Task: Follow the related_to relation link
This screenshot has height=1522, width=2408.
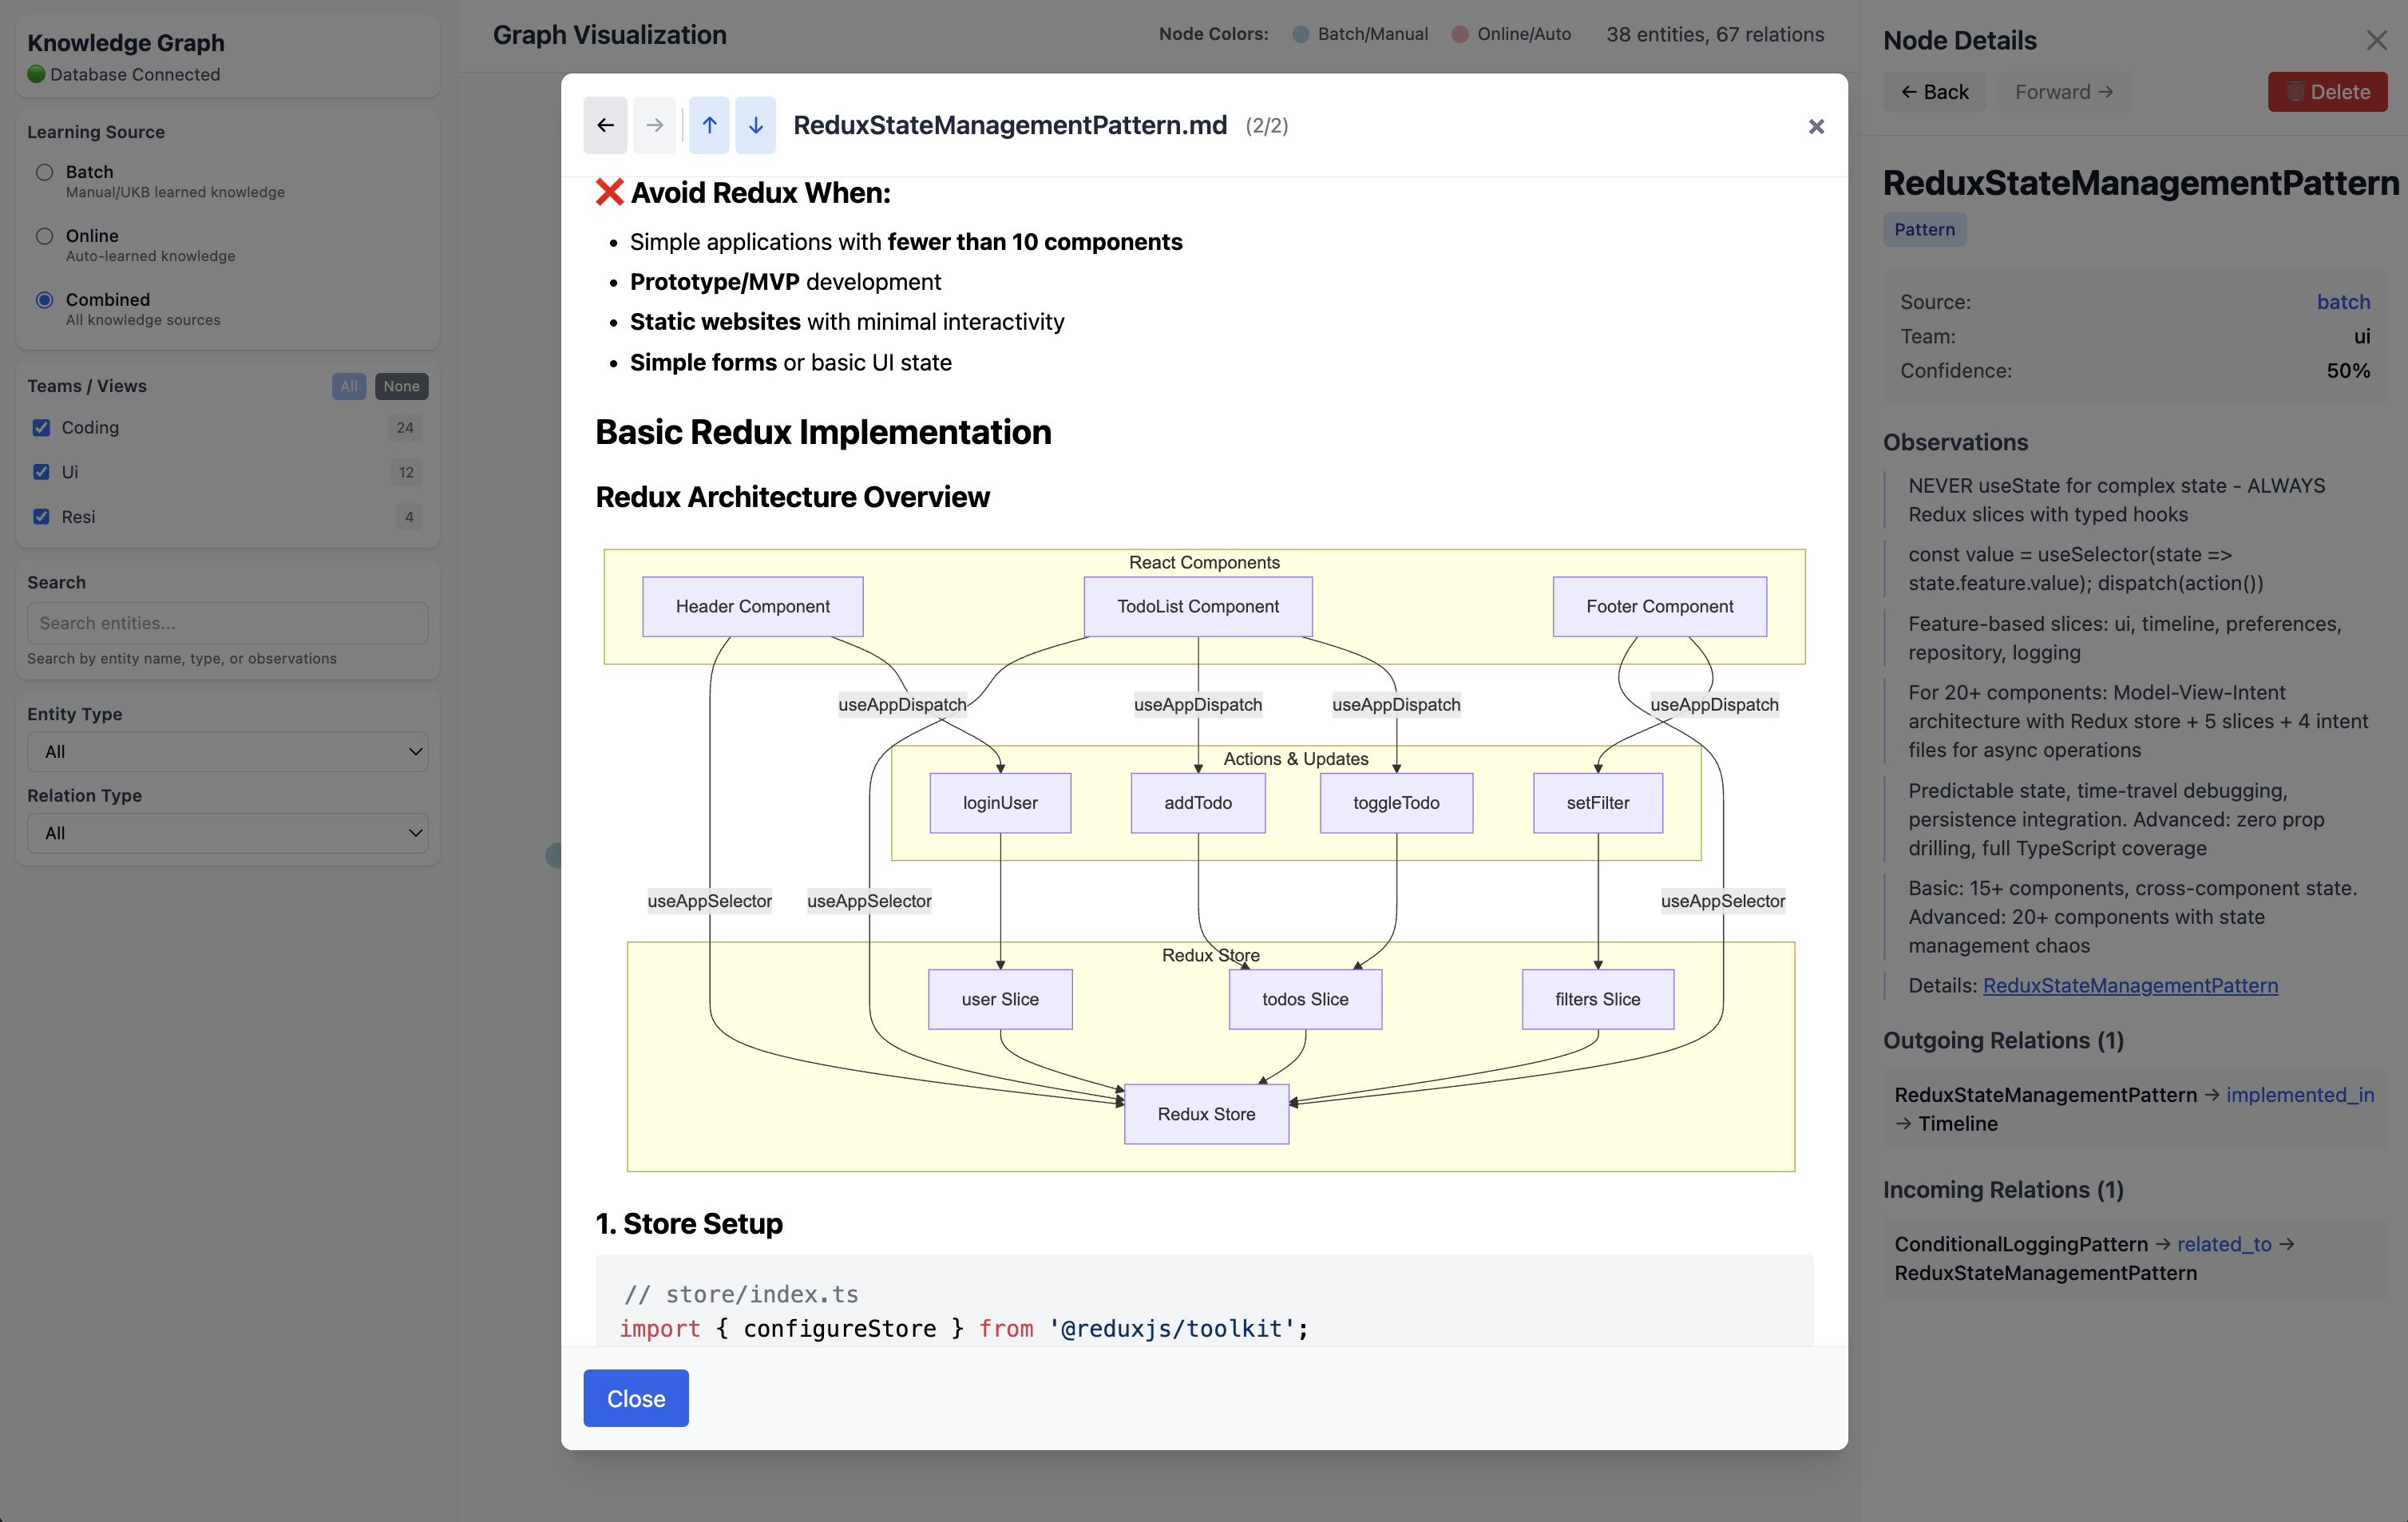Action: click(x=2224, y=1244)
